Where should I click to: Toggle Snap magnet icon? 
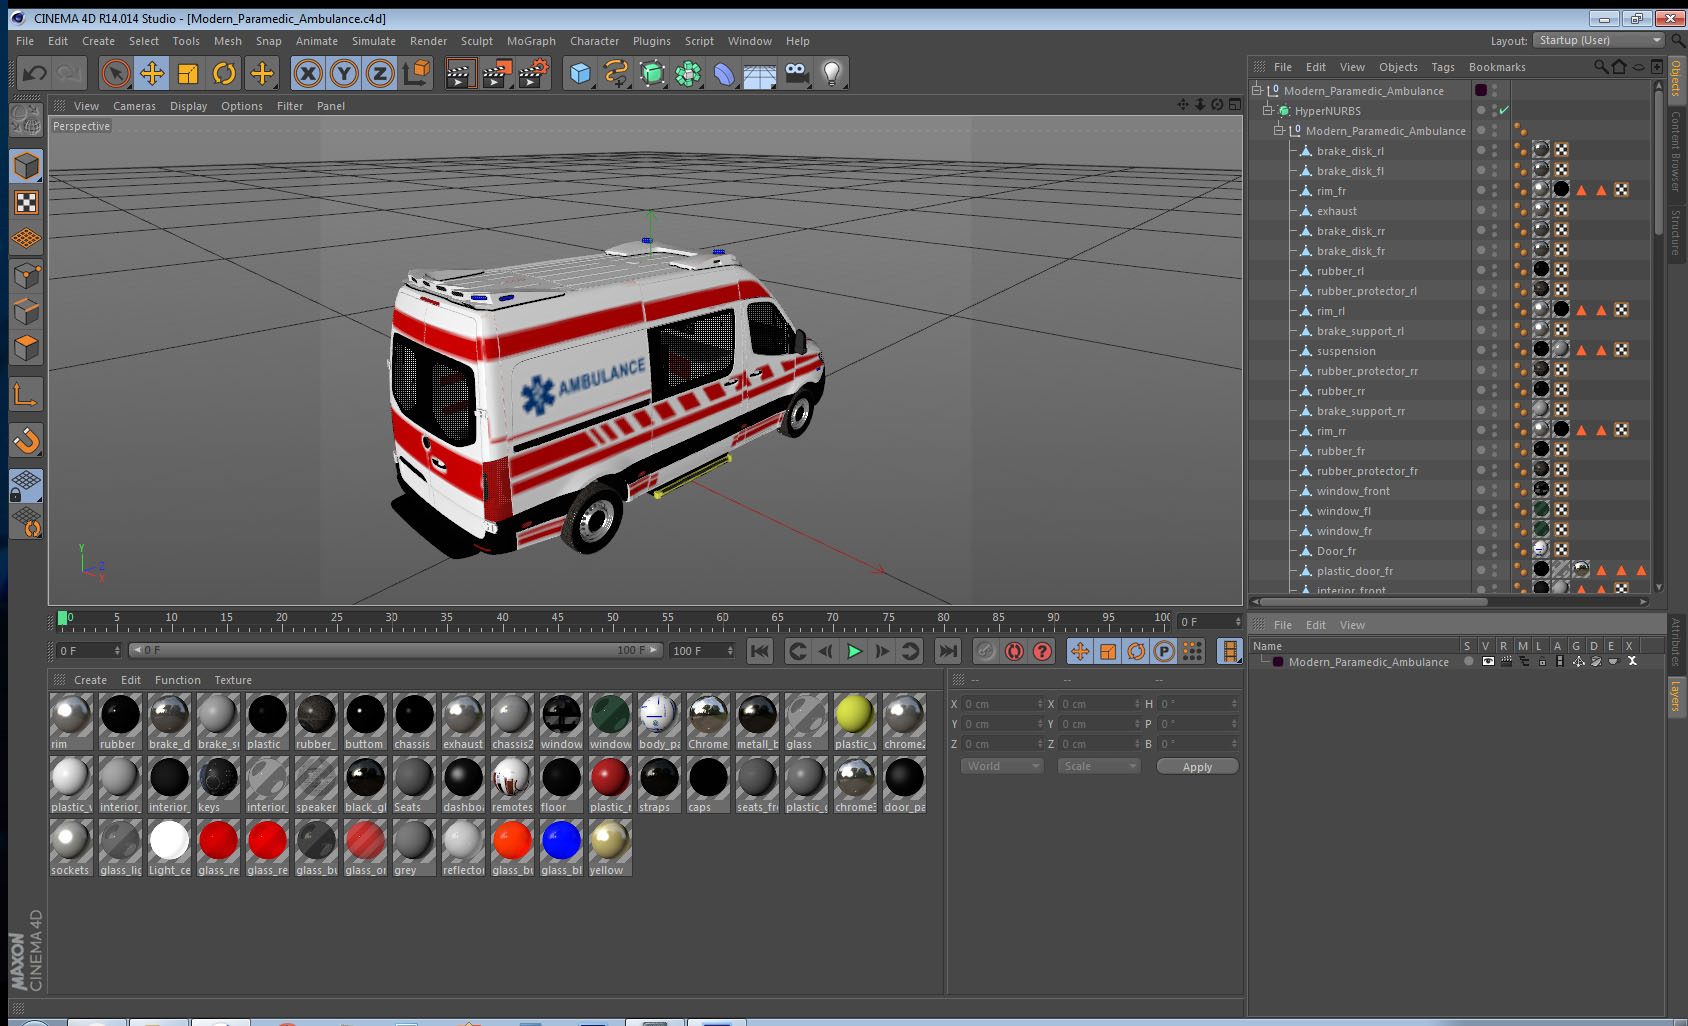26,440
